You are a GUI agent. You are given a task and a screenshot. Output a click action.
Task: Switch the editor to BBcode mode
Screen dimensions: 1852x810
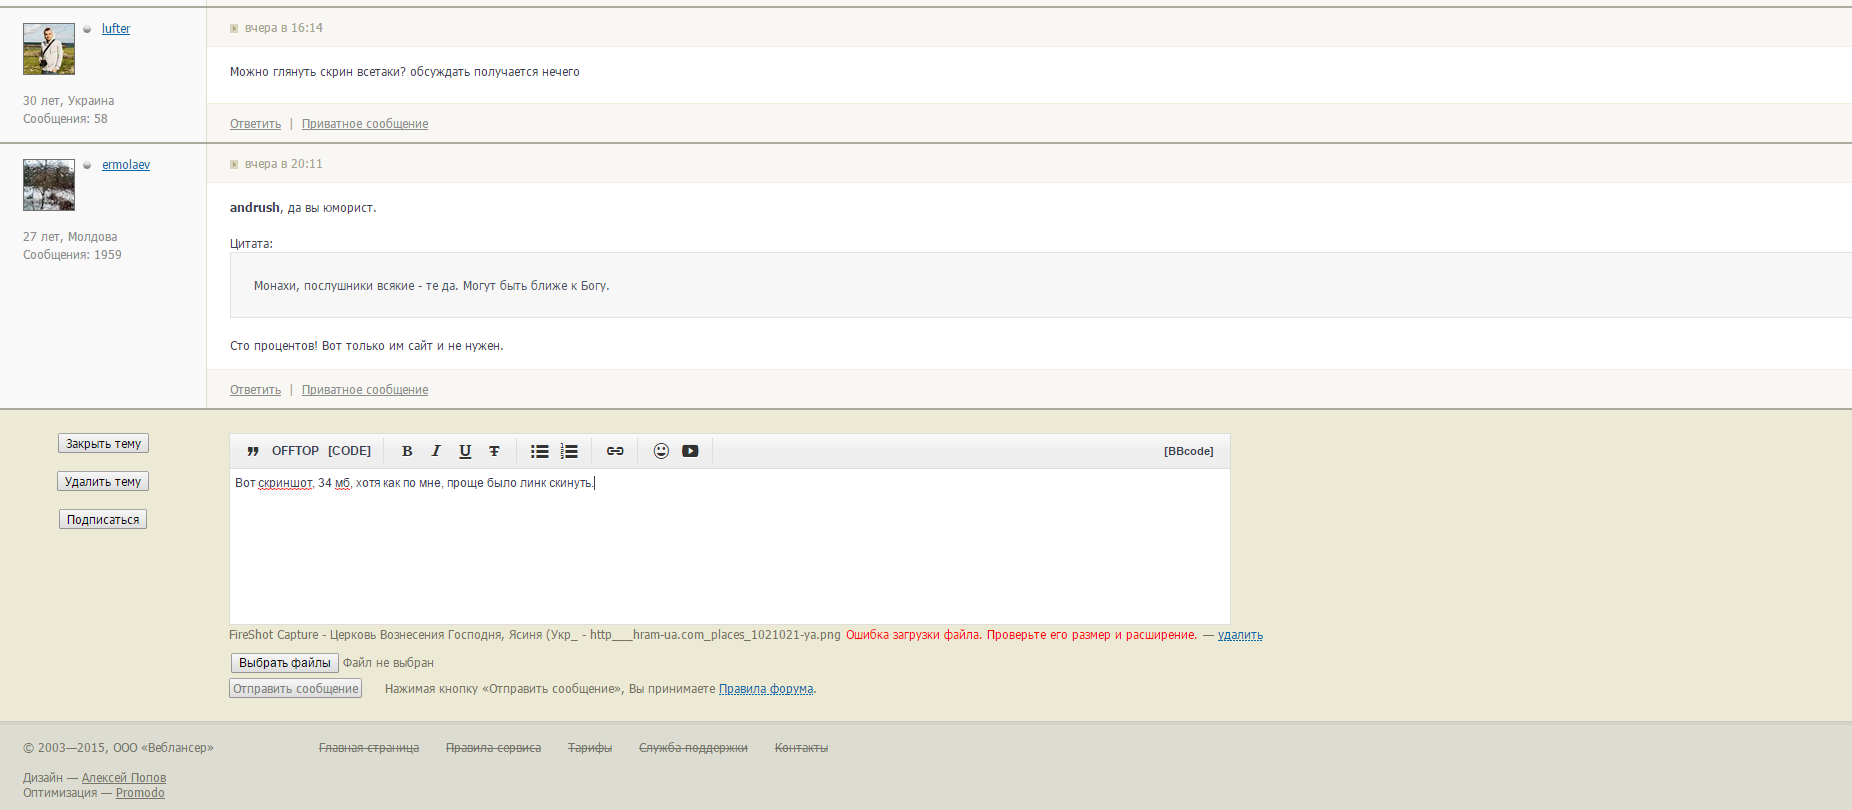[x=1188, y=451]
